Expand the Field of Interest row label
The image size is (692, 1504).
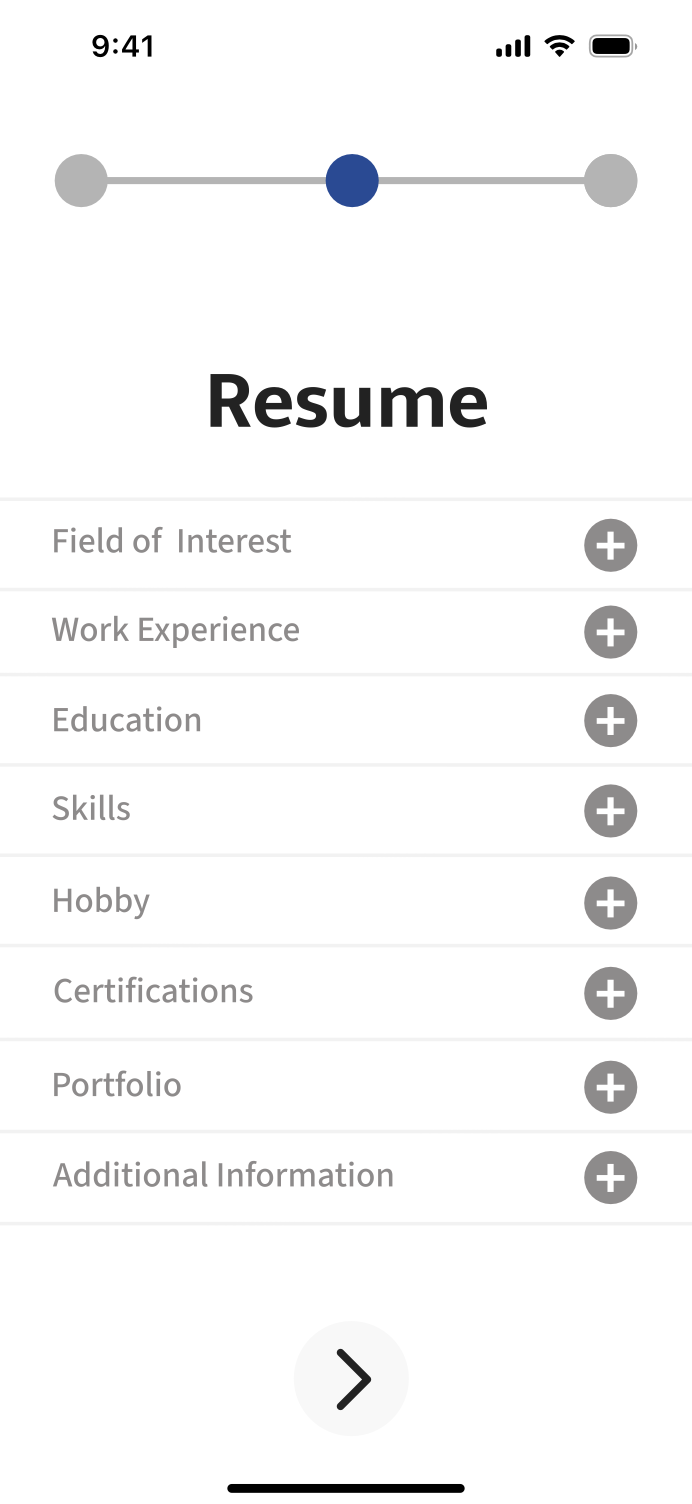[x=172, y=542]
